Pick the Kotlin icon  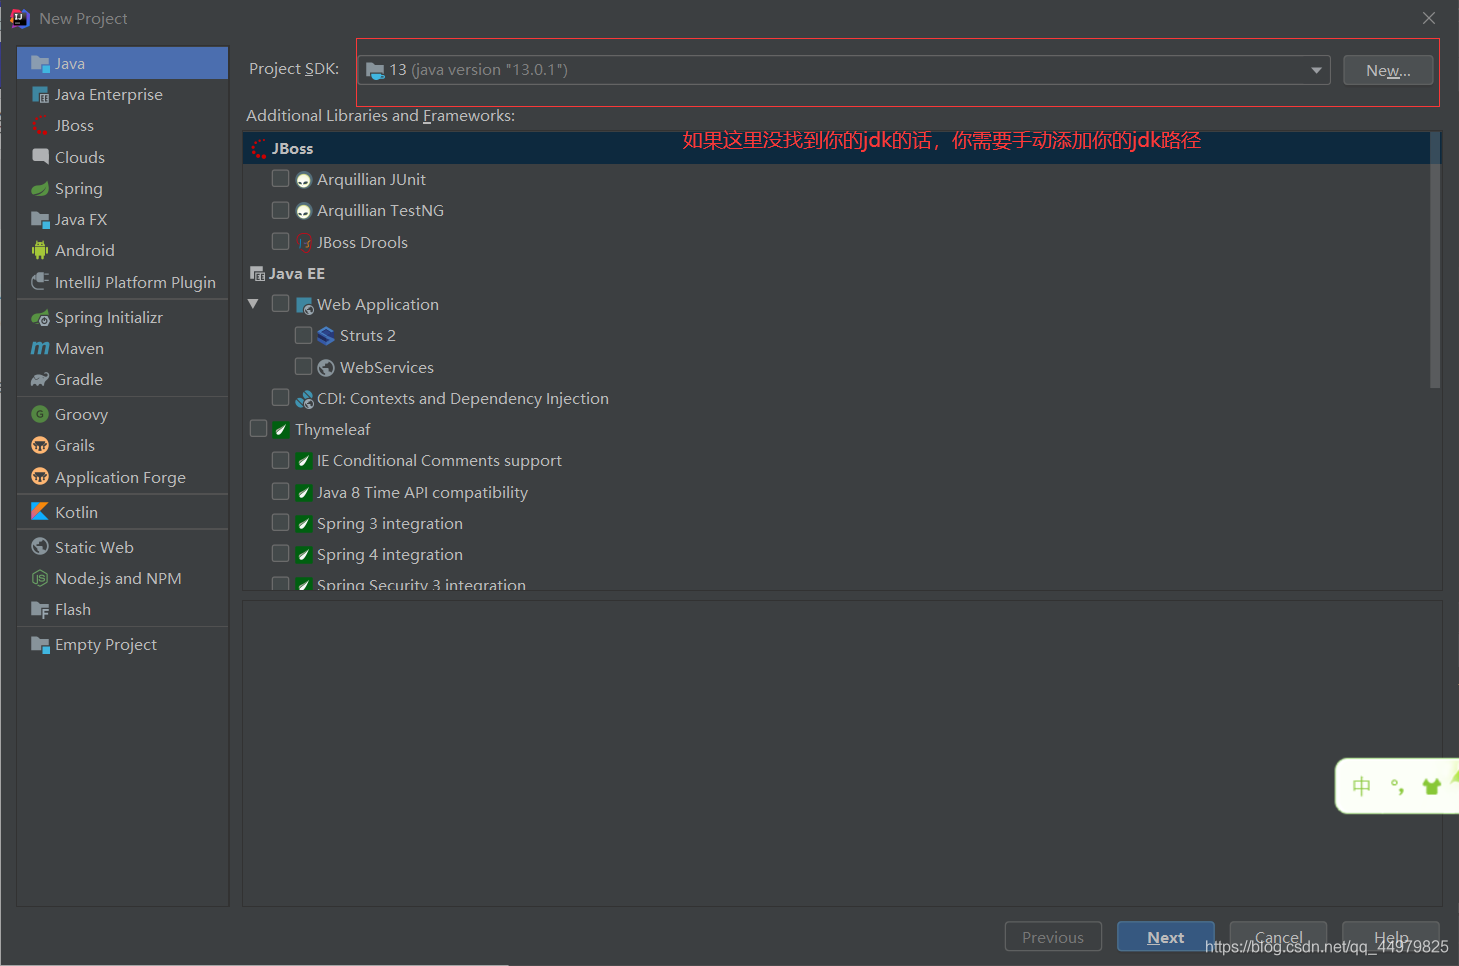[40, 511]
